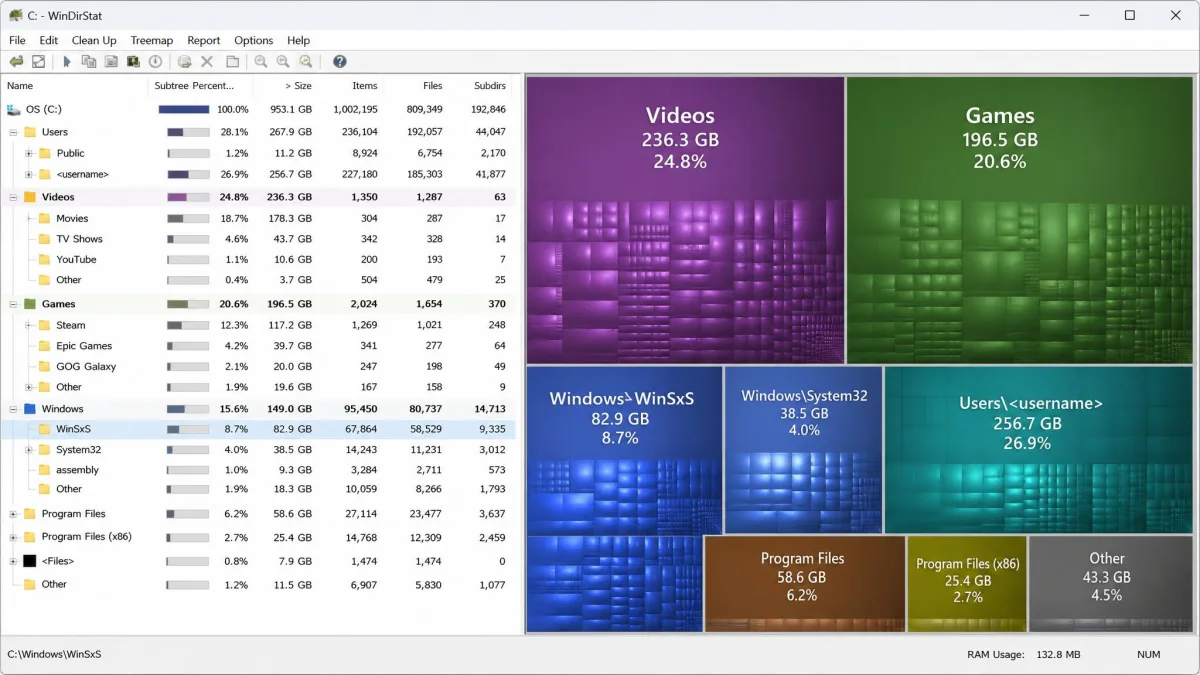Screen dimensions: 1200x675
Task: Click the purple percentage bar in Videos row
Action: click(x=188, y=197)
